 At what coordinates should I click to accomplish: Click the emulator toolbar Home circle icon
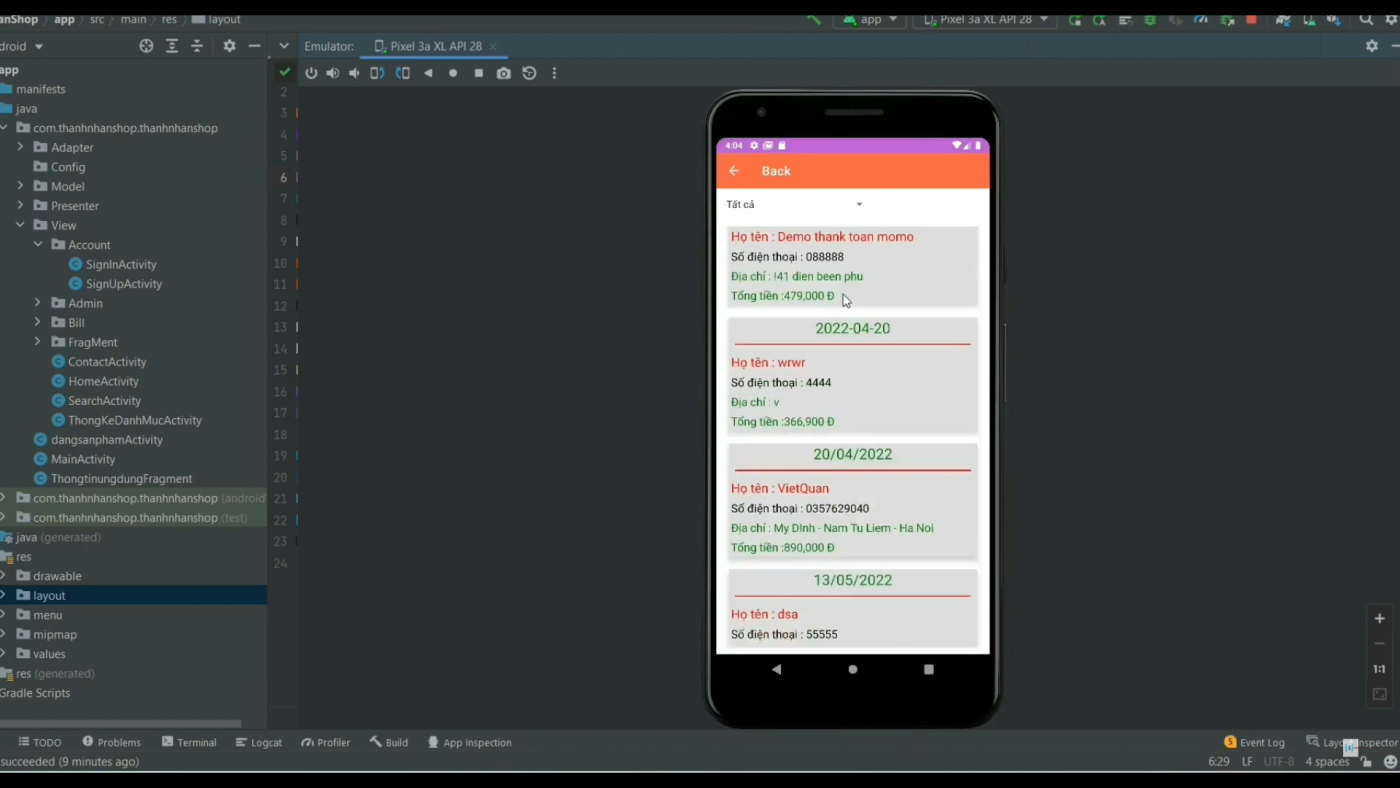click(453, 73)
